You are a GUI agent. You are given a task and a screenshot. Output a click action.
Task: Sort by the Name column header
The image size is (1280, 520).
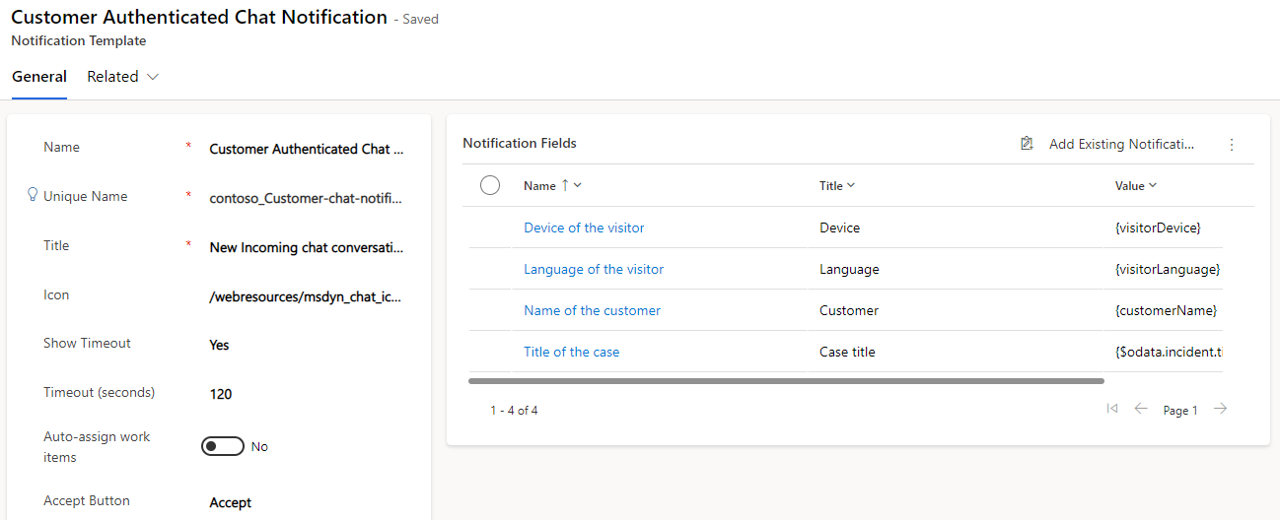coord(552,185)
